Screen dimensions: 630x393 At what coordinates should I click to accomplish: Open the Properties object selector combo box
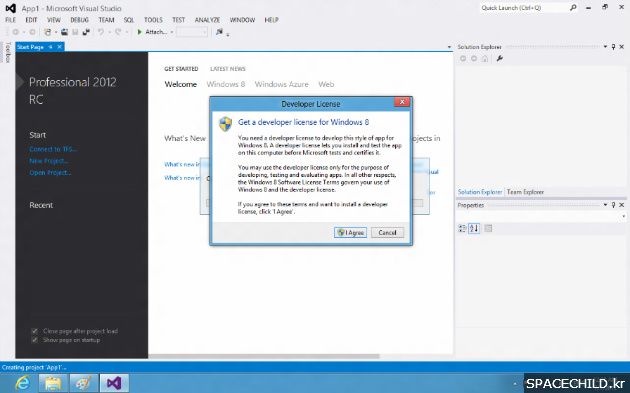542,217
